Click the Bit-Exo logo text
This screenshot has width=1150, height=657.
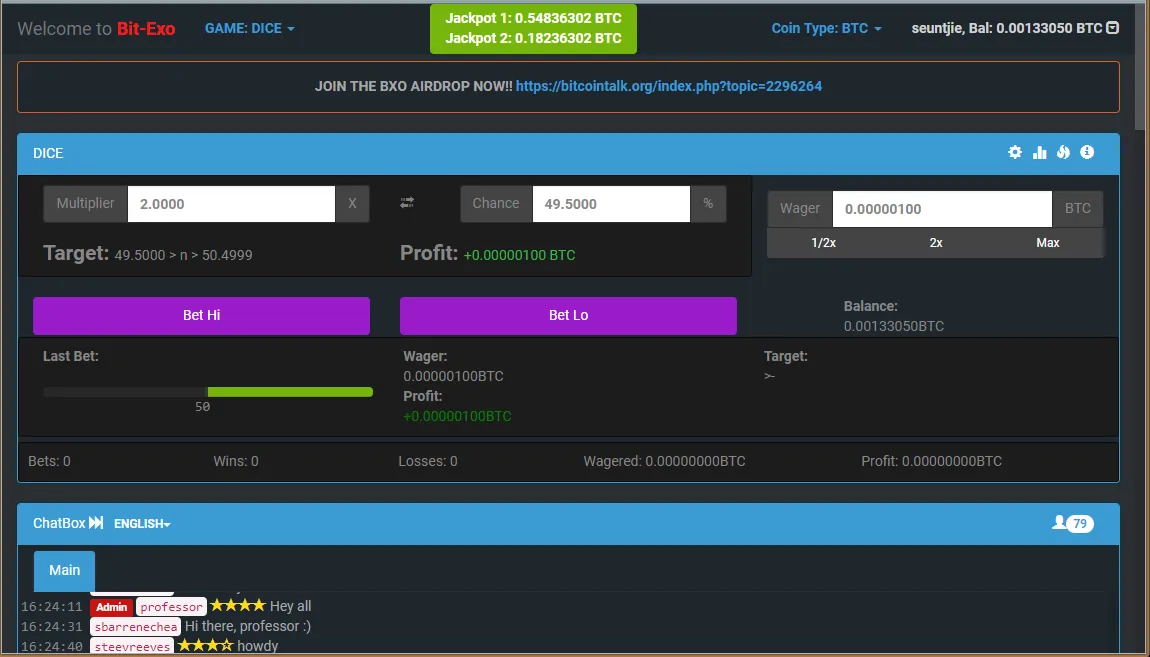coord(146,29)
